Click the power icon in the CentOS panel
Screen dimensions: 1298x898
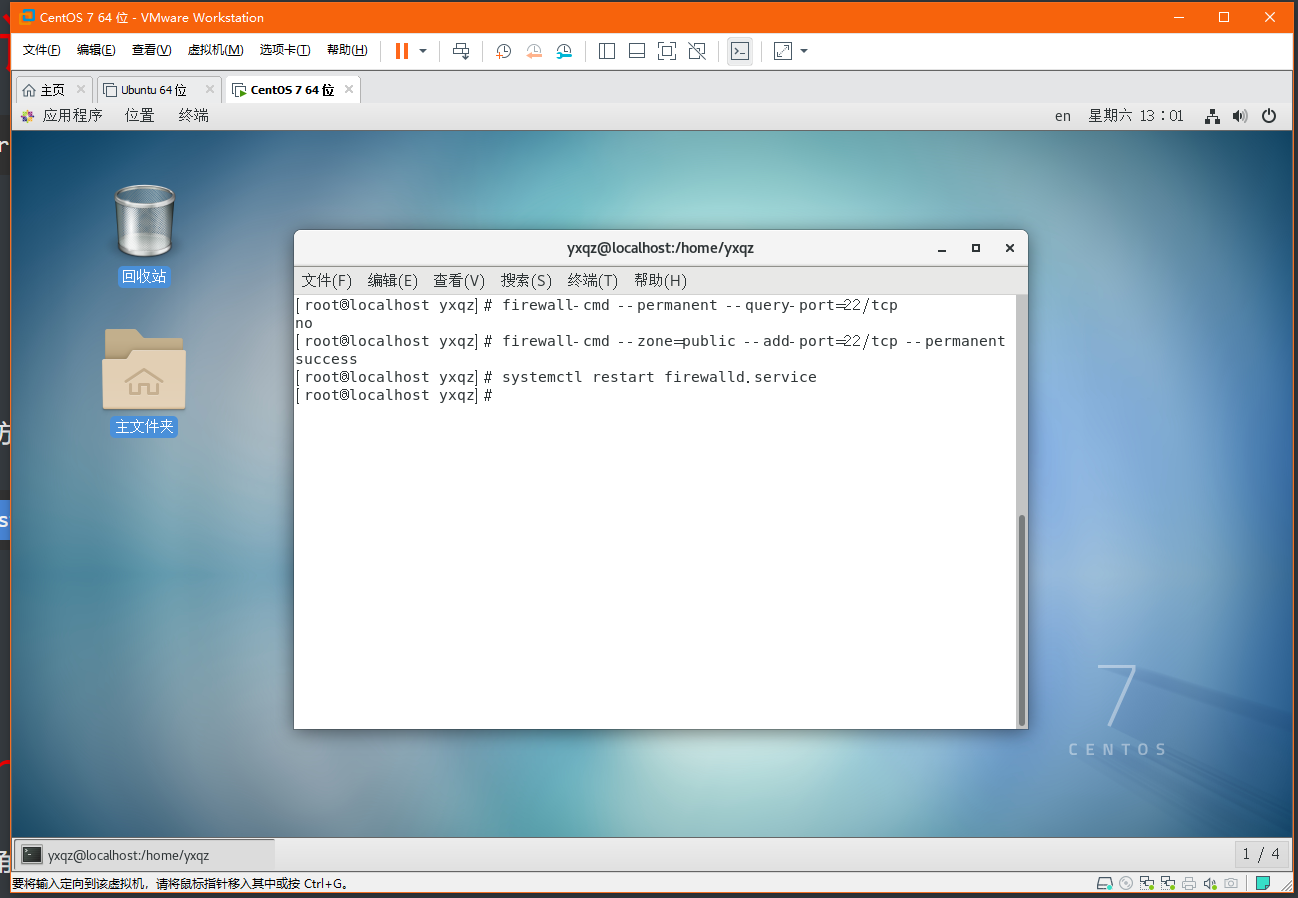coord(1269,116)
